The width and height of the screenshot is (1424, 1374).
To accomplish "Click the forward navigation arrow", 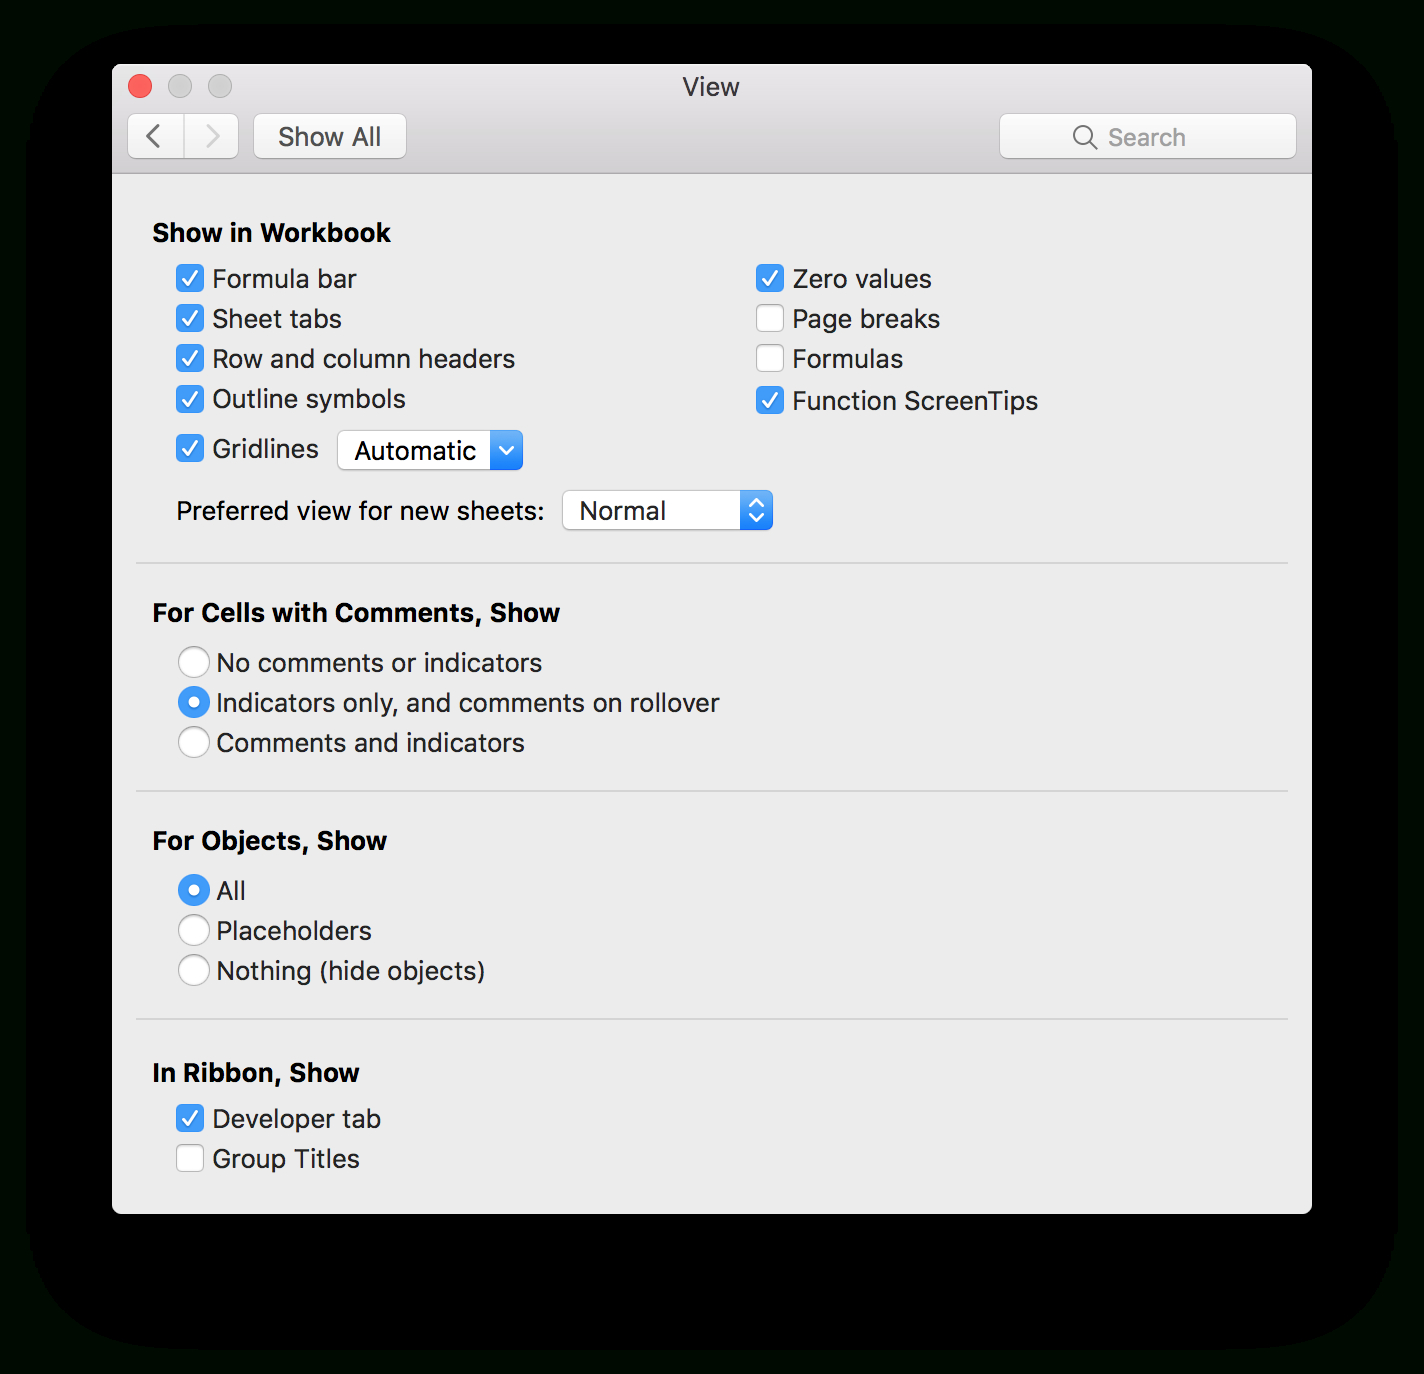I will 211,136.
